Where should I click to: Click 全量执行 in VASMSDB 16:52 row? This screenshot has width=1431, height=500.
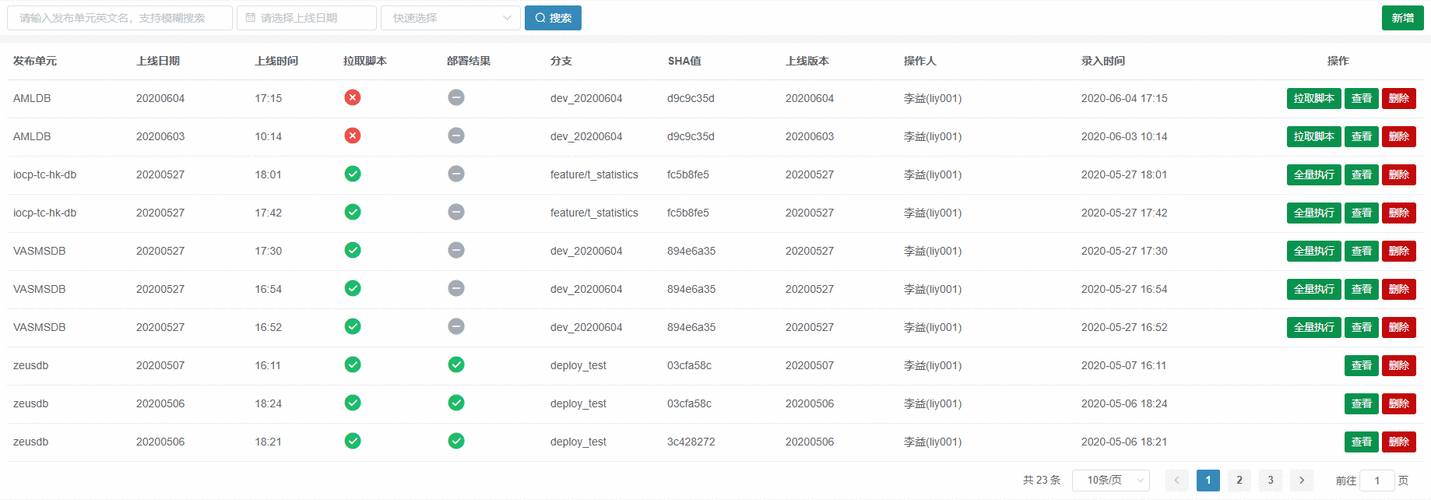pyautogui.click(x=1314, y=327)
